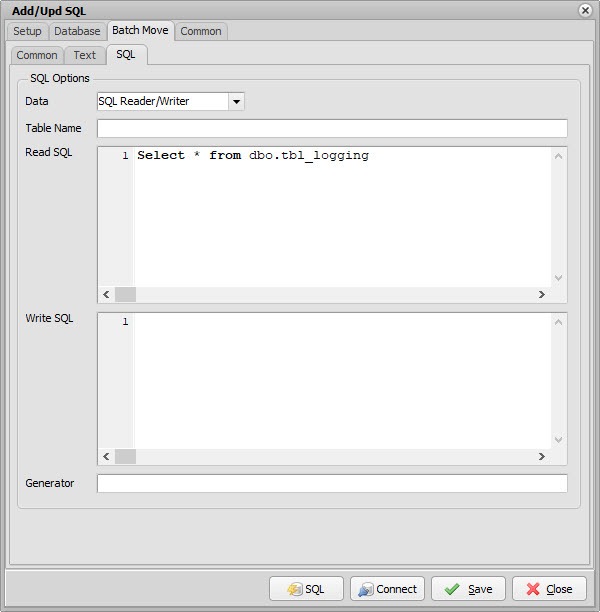Screen dimensions: 600x612
Task: Select the SQL sub-tab
Action: (x=126, y=55)
